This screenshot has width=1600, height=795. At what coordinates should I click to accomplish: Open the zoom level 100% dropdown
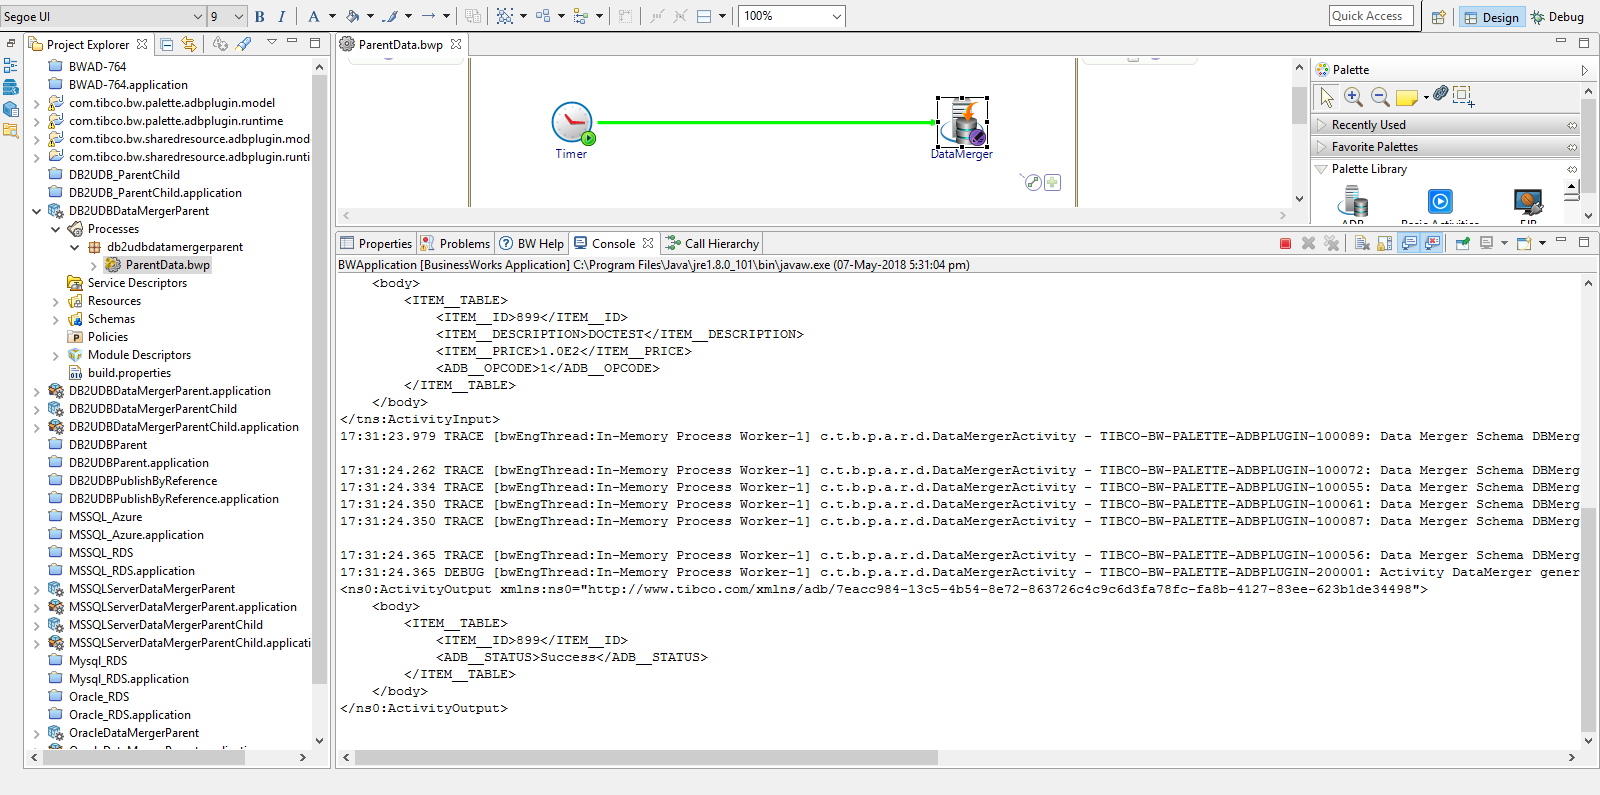[x=836, y=16]
